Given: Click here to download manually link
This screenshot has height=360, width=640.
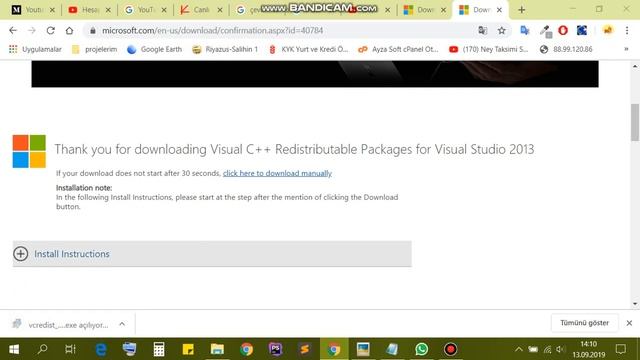Looking at the screenshot, I should (277, 173).
